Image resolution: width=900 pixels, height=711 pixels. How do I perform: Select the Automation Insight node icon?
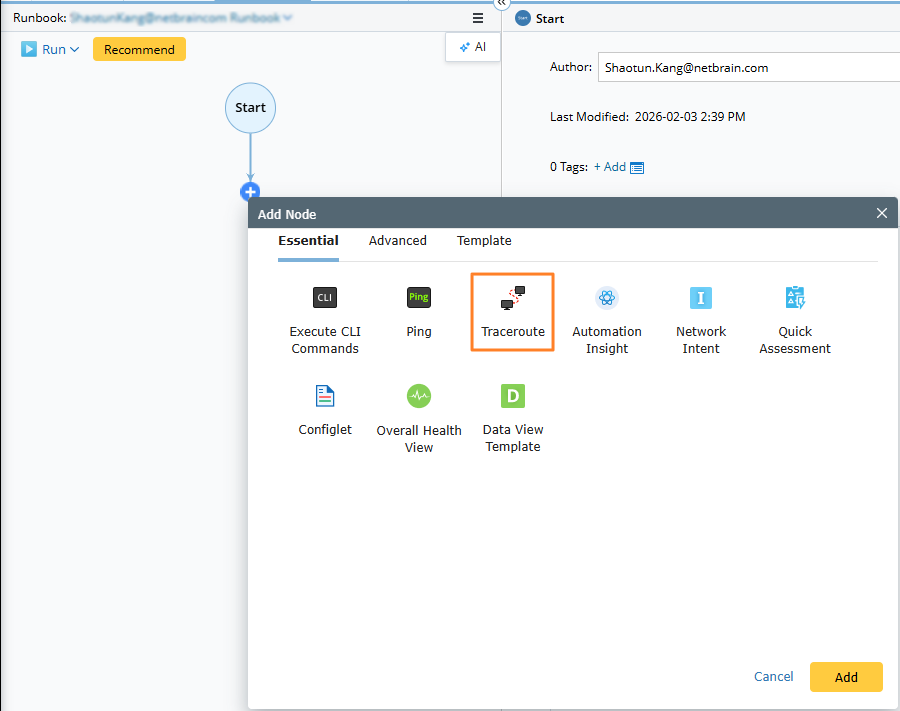tap(607, 297)
